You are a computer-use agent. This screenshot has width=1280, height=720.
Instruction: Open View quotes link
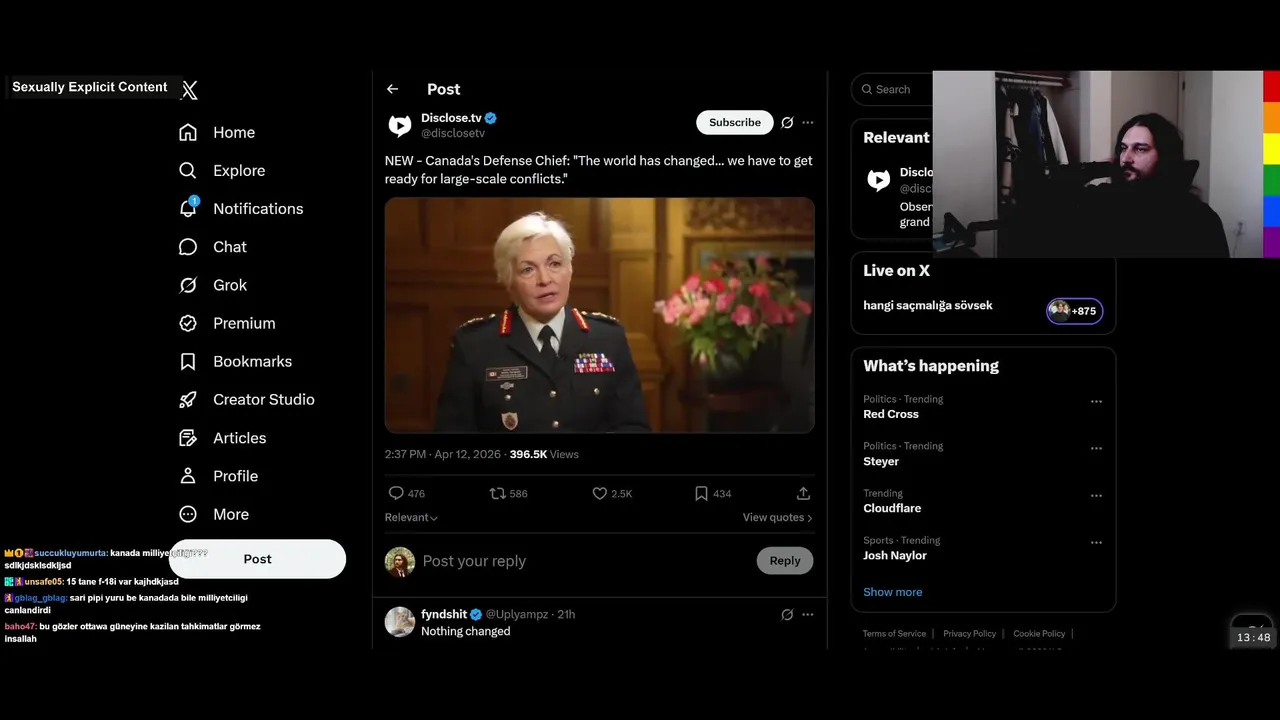point(777,517)
